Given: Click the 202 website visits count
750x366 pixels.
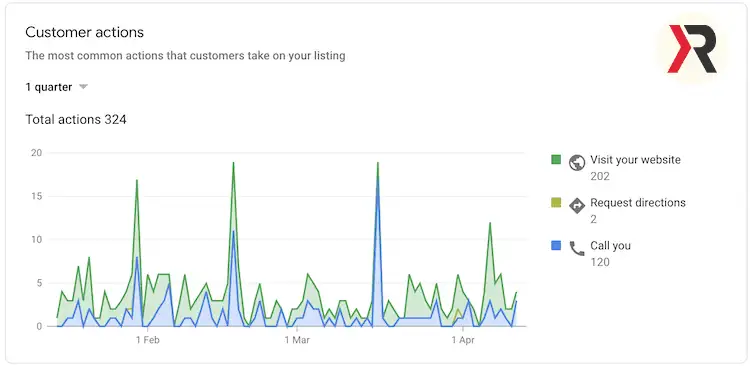Looking at the screenshot, I should 600,177.
